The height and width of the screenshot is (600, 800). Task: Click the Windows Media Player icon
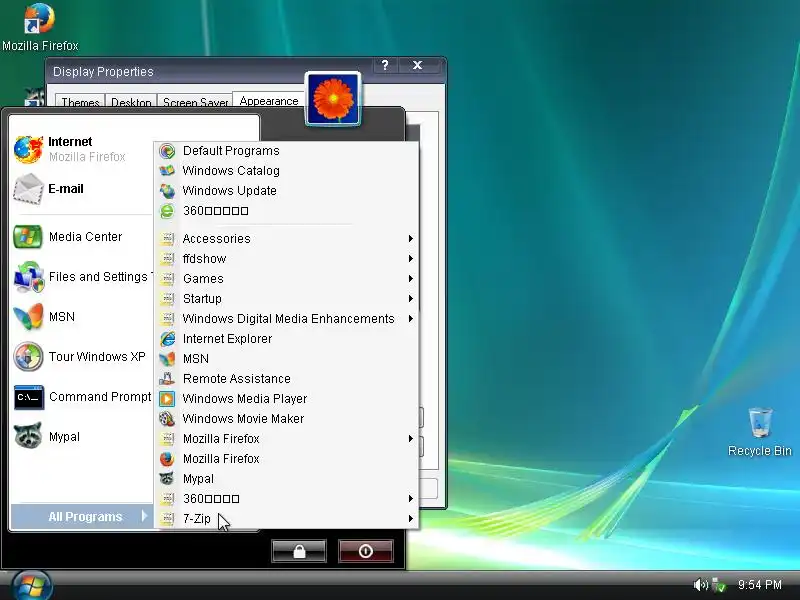[167, 398]
